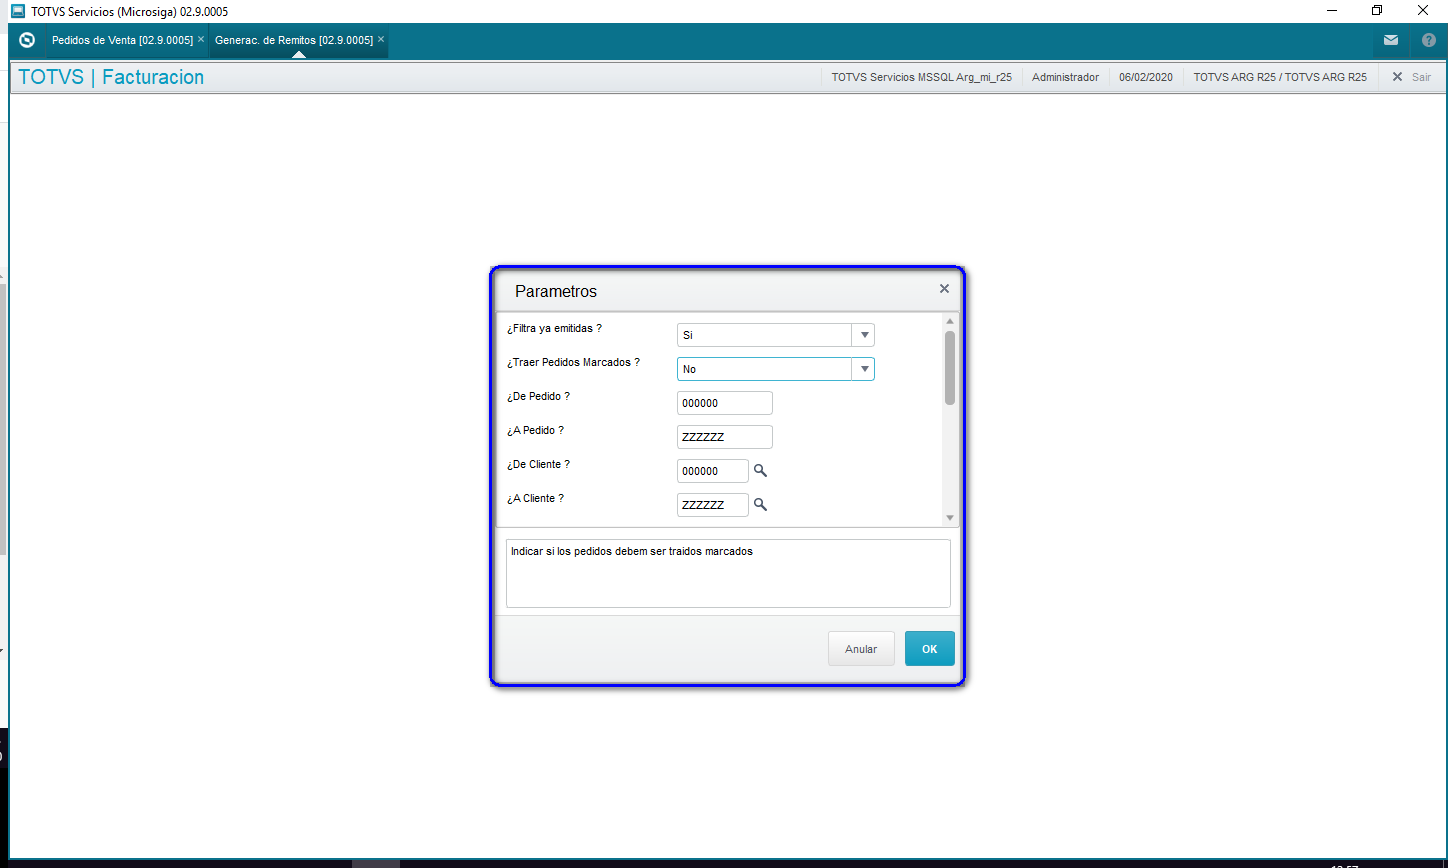Image resolution: width=1448 pixels, height=868 pixels.
Task: Click the Sair exit button
Action: (x=1411, y=77)
